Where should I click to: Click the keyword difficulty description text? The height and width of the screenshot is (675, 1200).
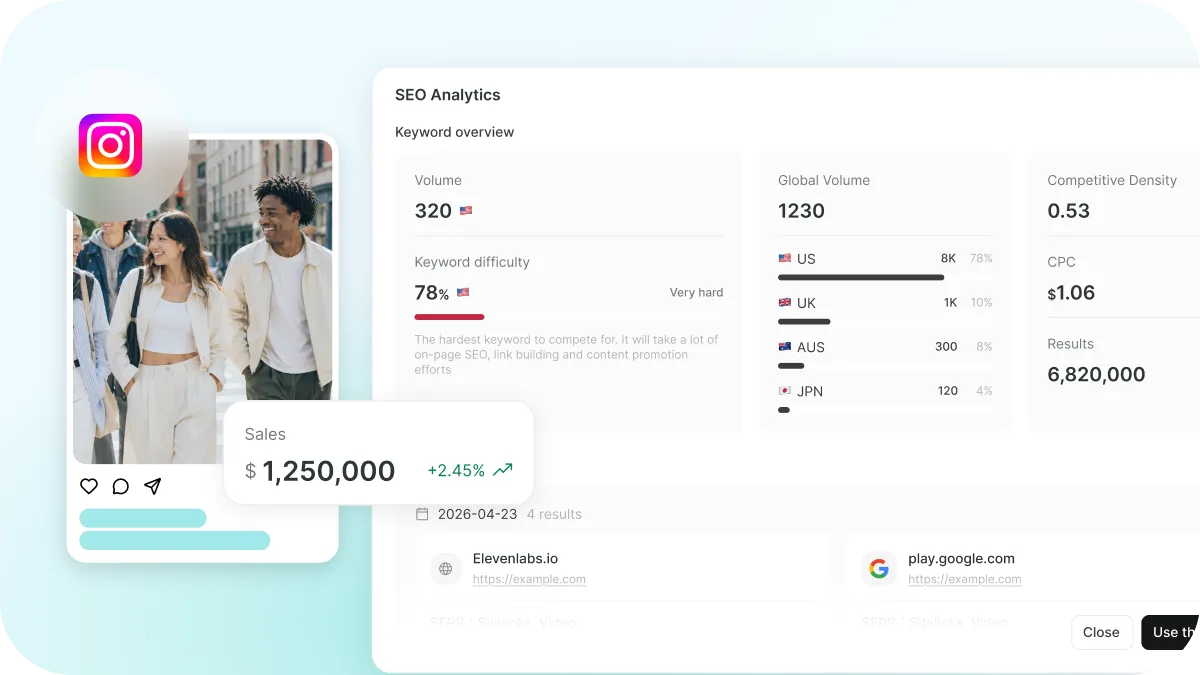567,355
